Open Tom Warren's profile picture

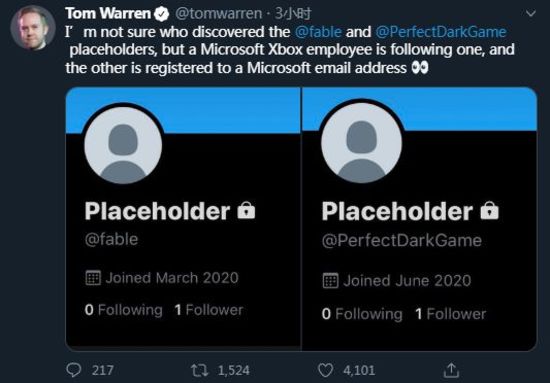(33, 28)
